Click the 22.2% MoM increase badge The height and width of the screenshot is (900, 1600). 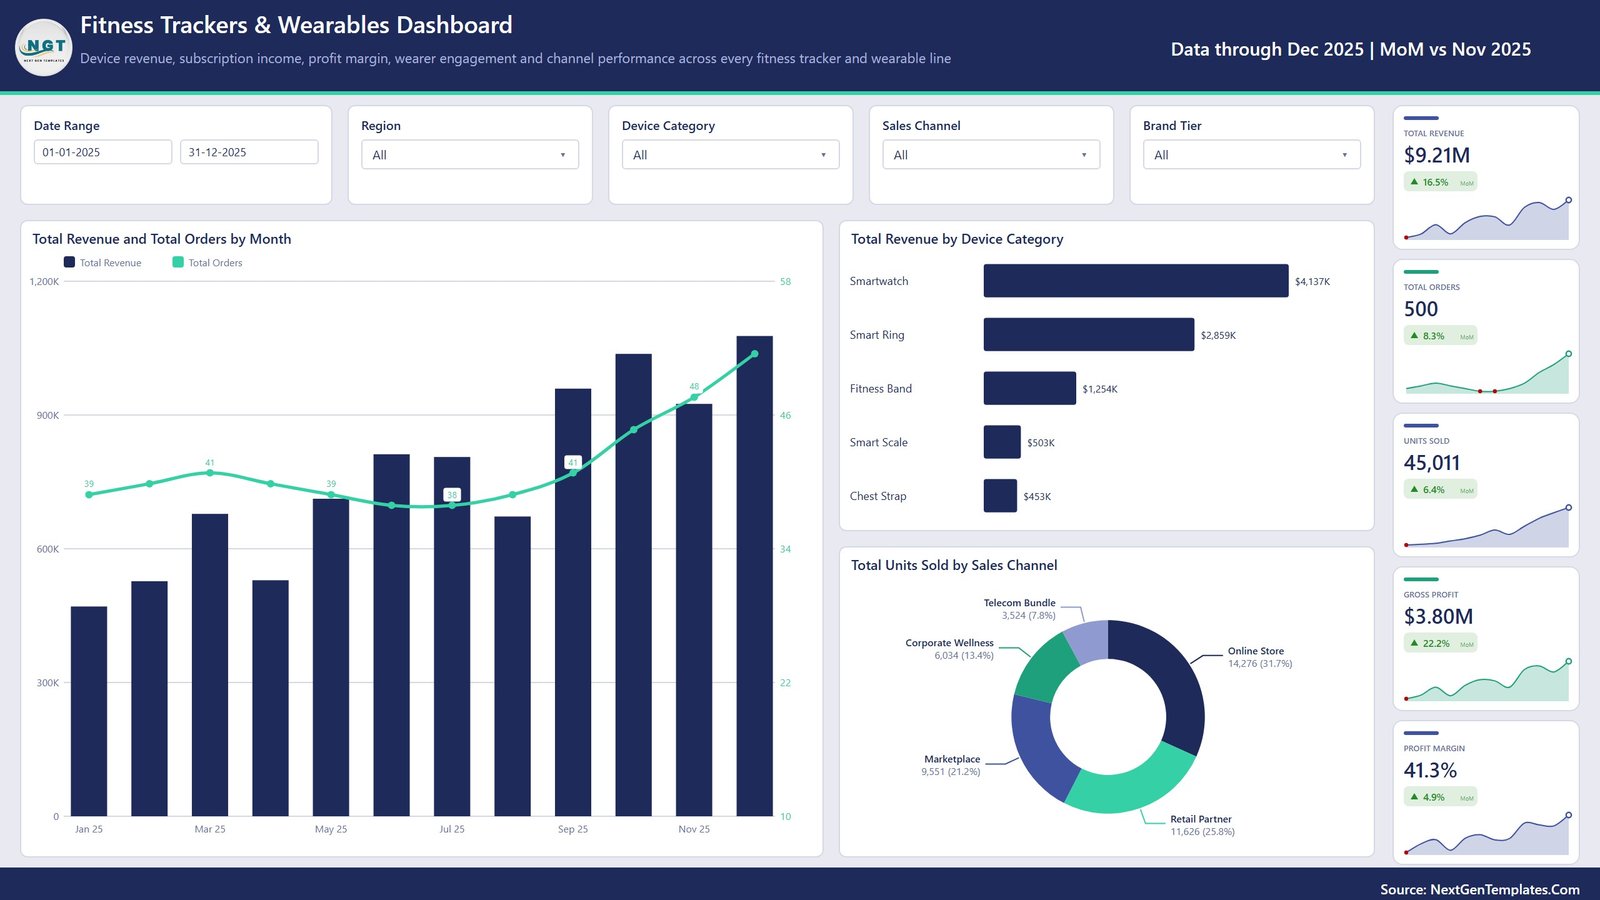1441,644
